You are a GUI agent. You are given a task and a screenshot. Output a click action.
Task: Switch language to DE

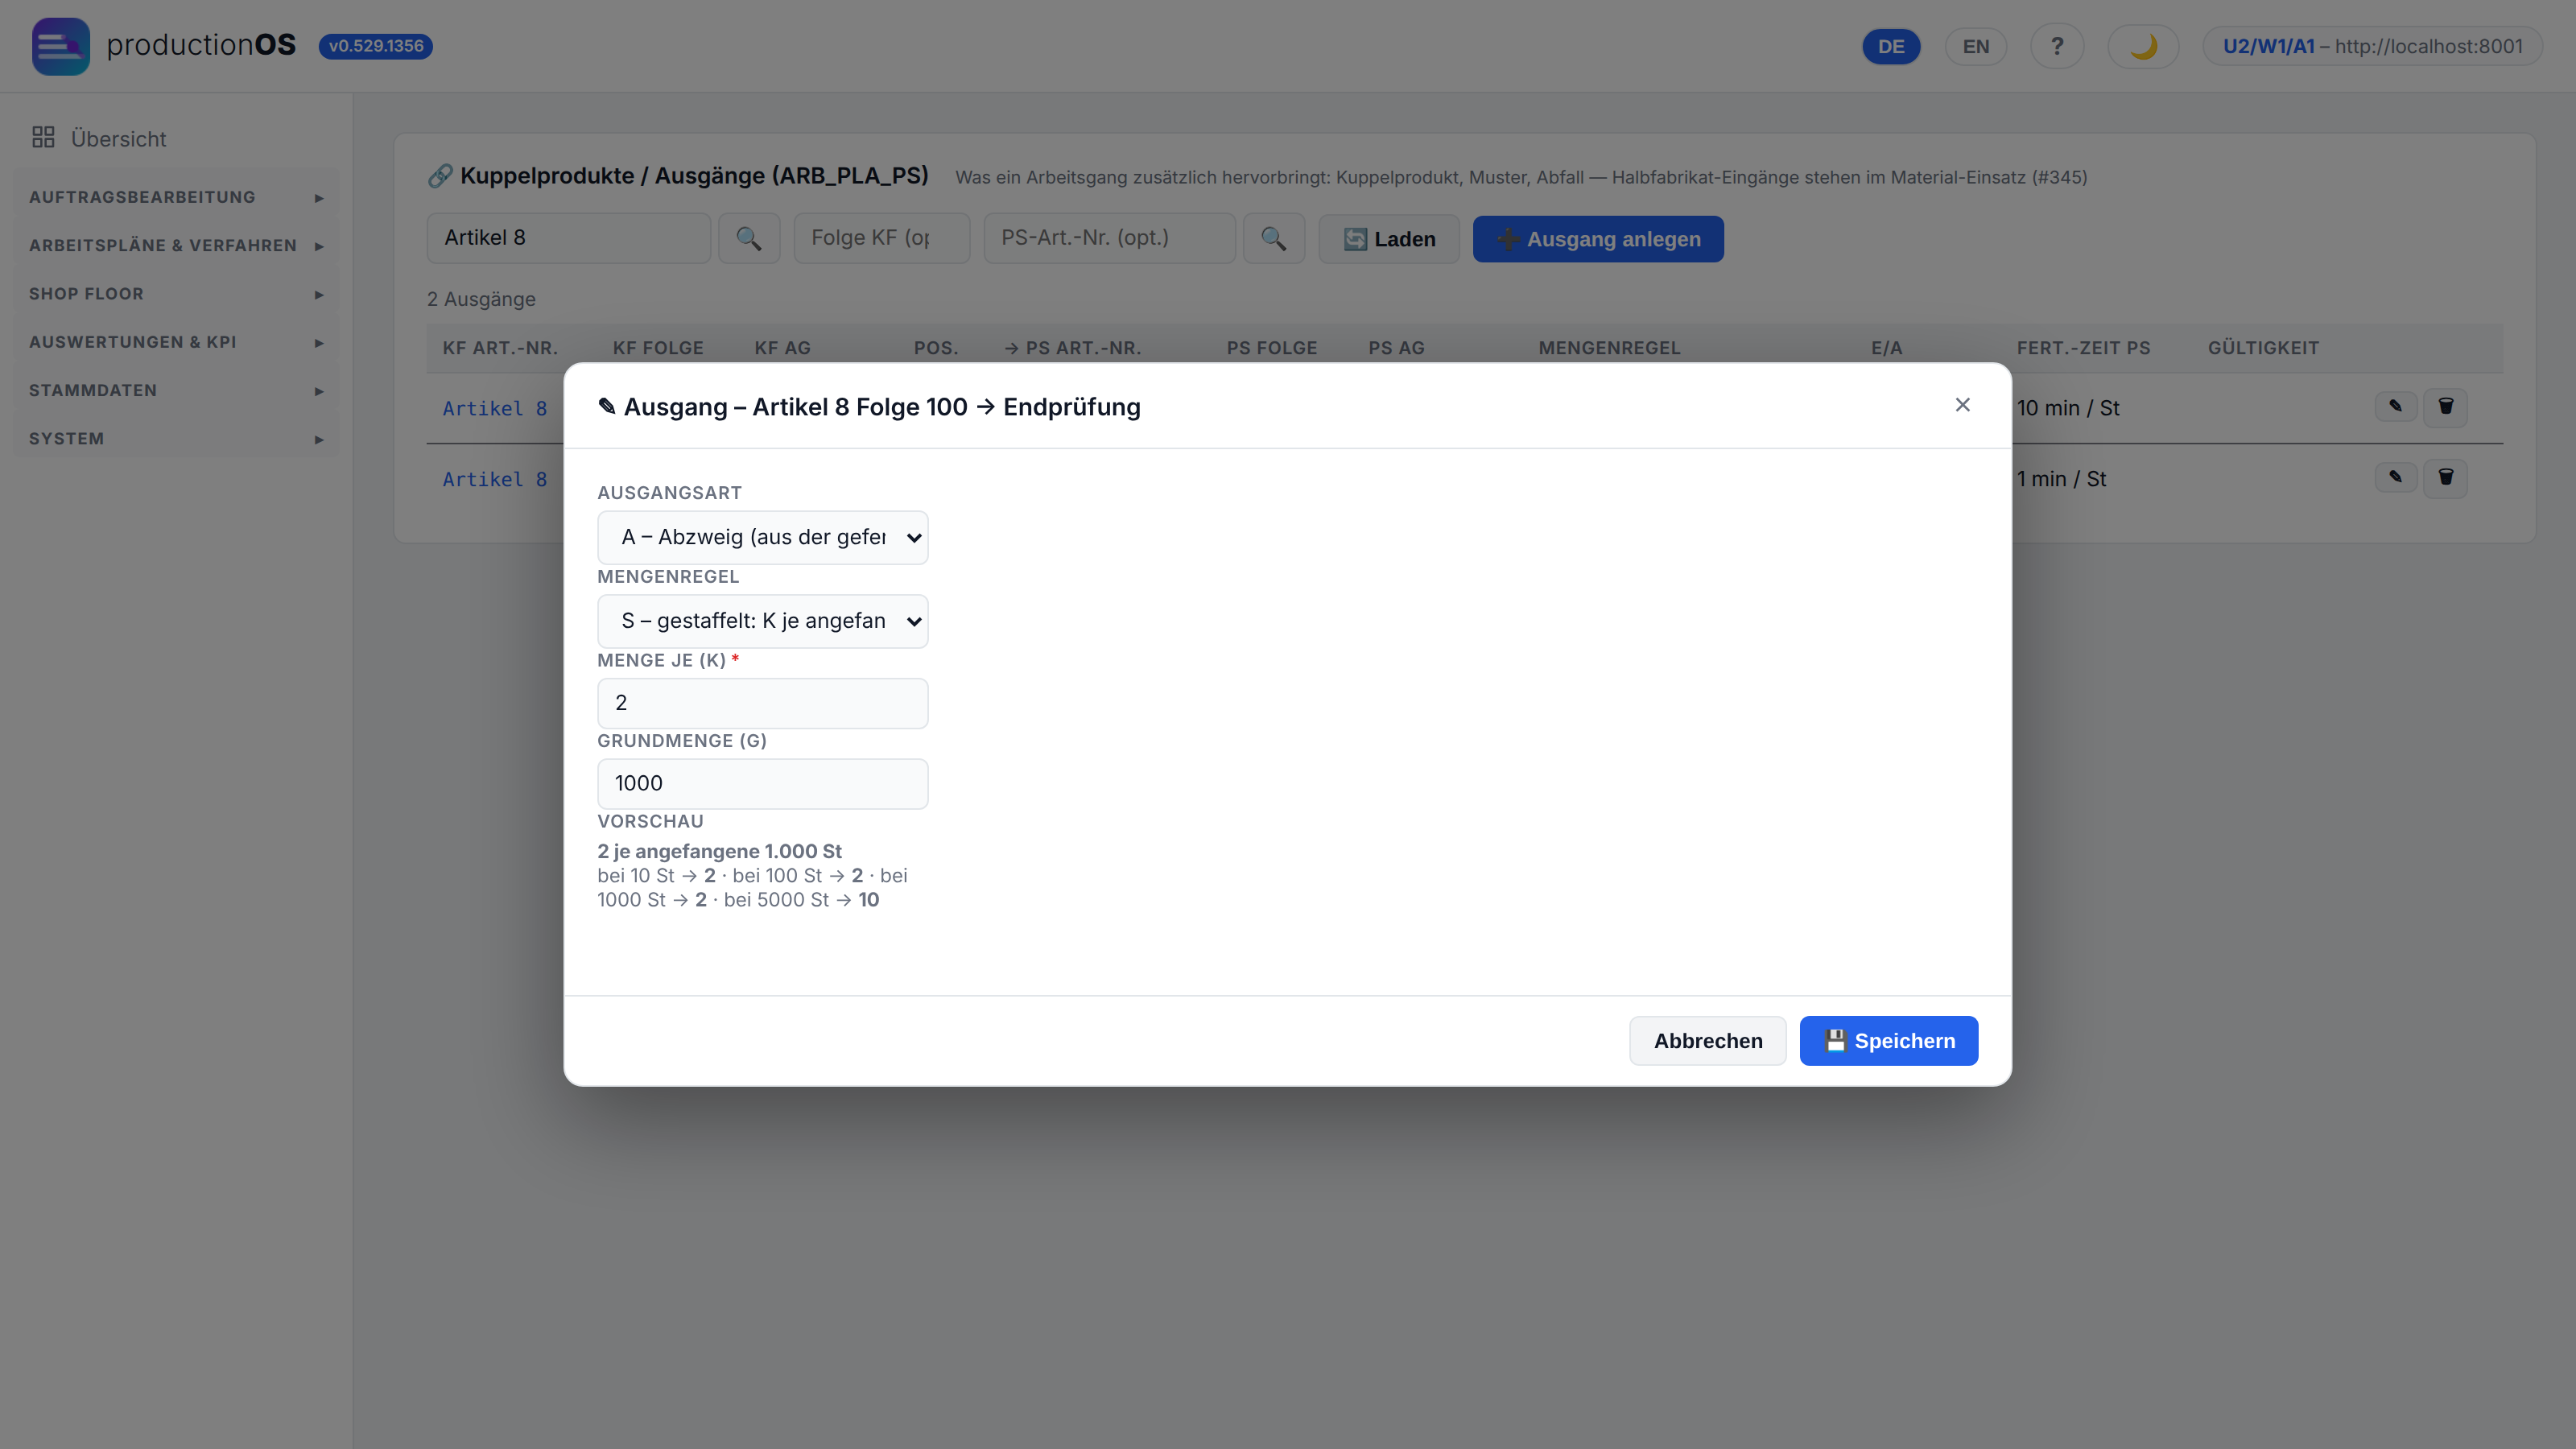tap(1890, 46)
